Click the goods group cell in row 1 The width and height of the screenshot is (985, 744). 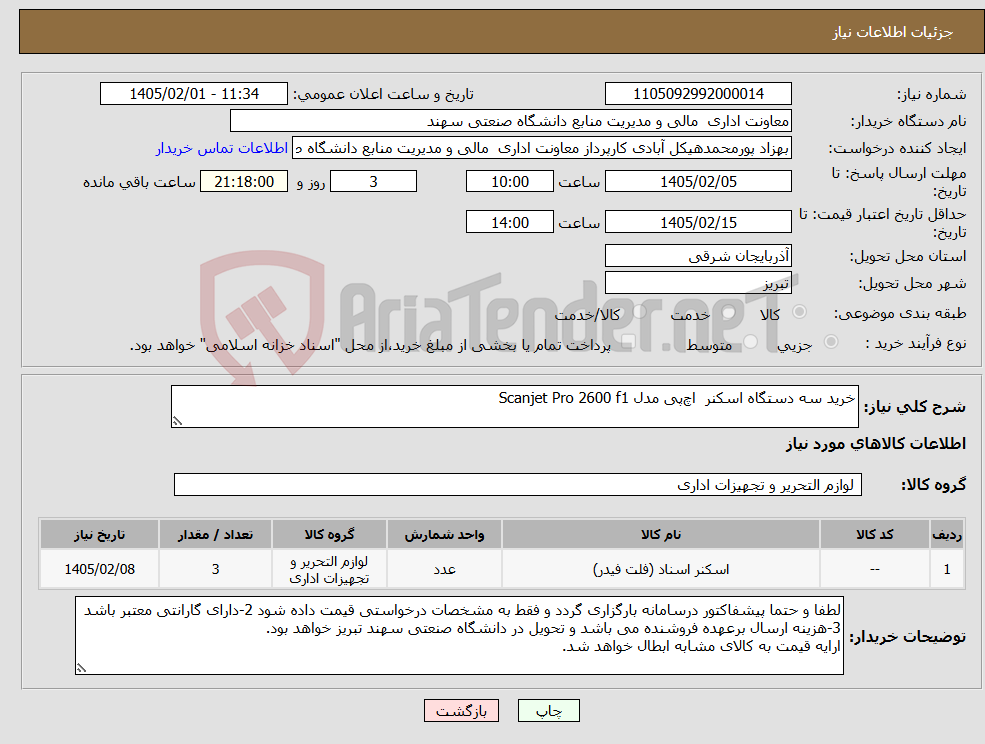[x=329, y=569]
